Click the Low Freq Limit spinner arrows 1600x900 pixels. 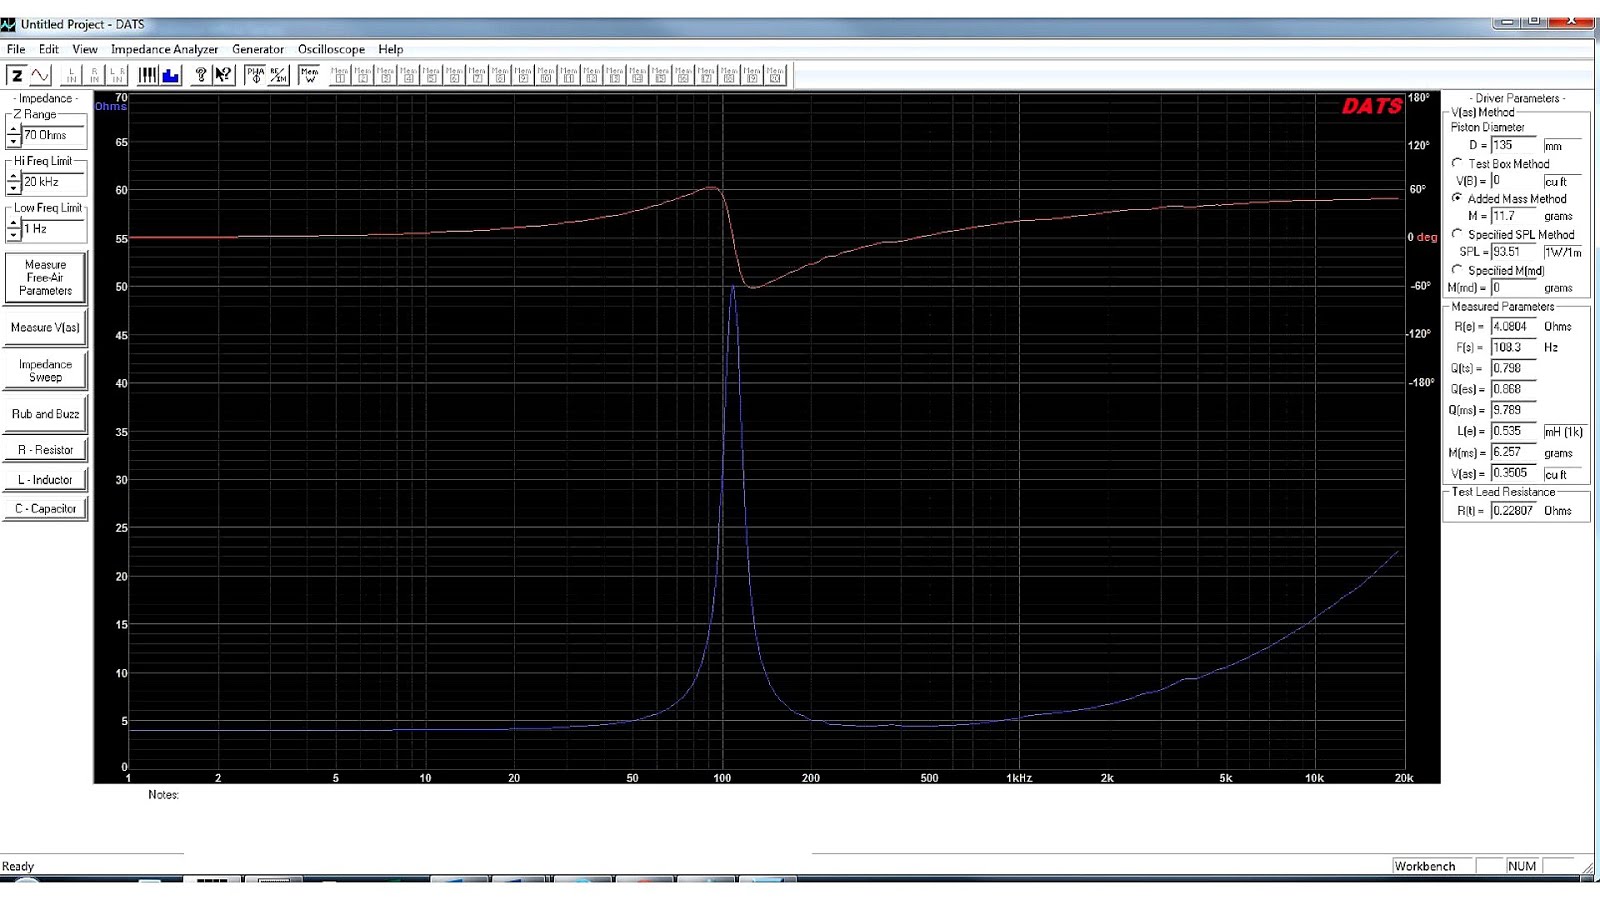click(x=13, y=229)
